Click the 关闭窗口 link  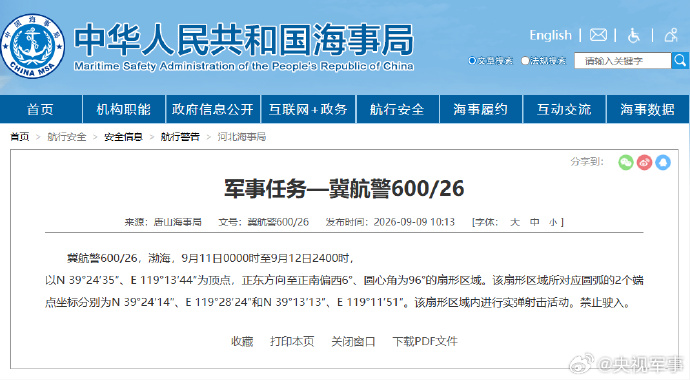coord(353,341)
